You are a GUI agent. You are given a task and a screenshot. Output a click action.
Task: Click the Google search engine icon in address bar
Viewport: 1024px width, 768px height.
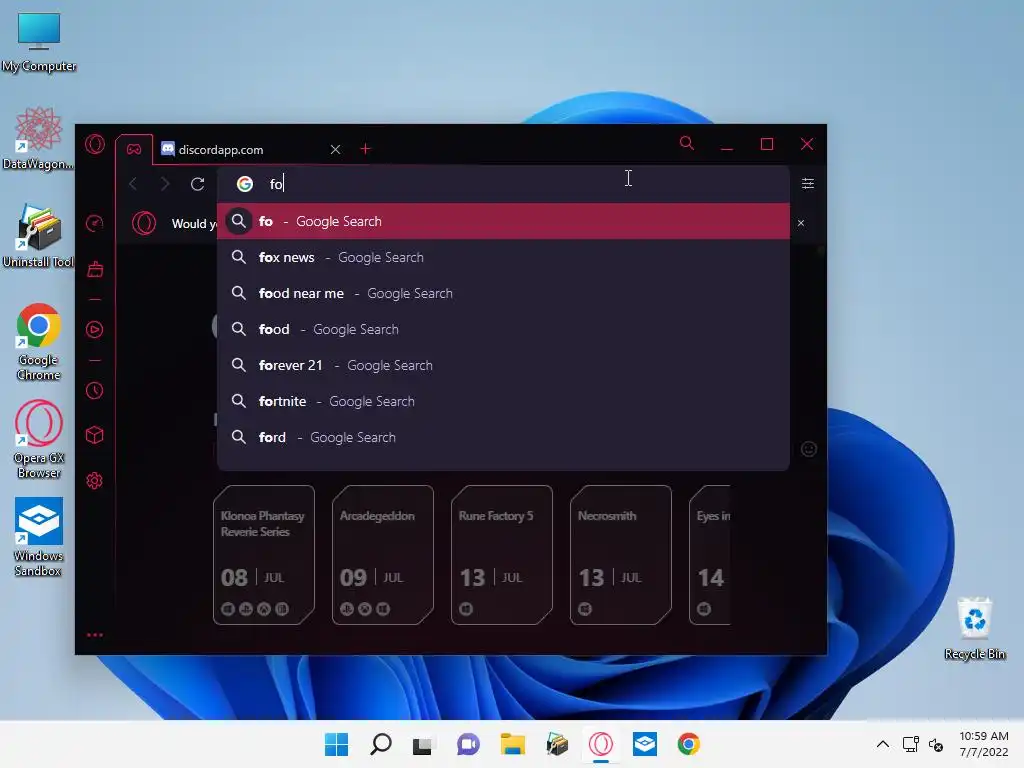pyautogui.click(x=245, y=184)
